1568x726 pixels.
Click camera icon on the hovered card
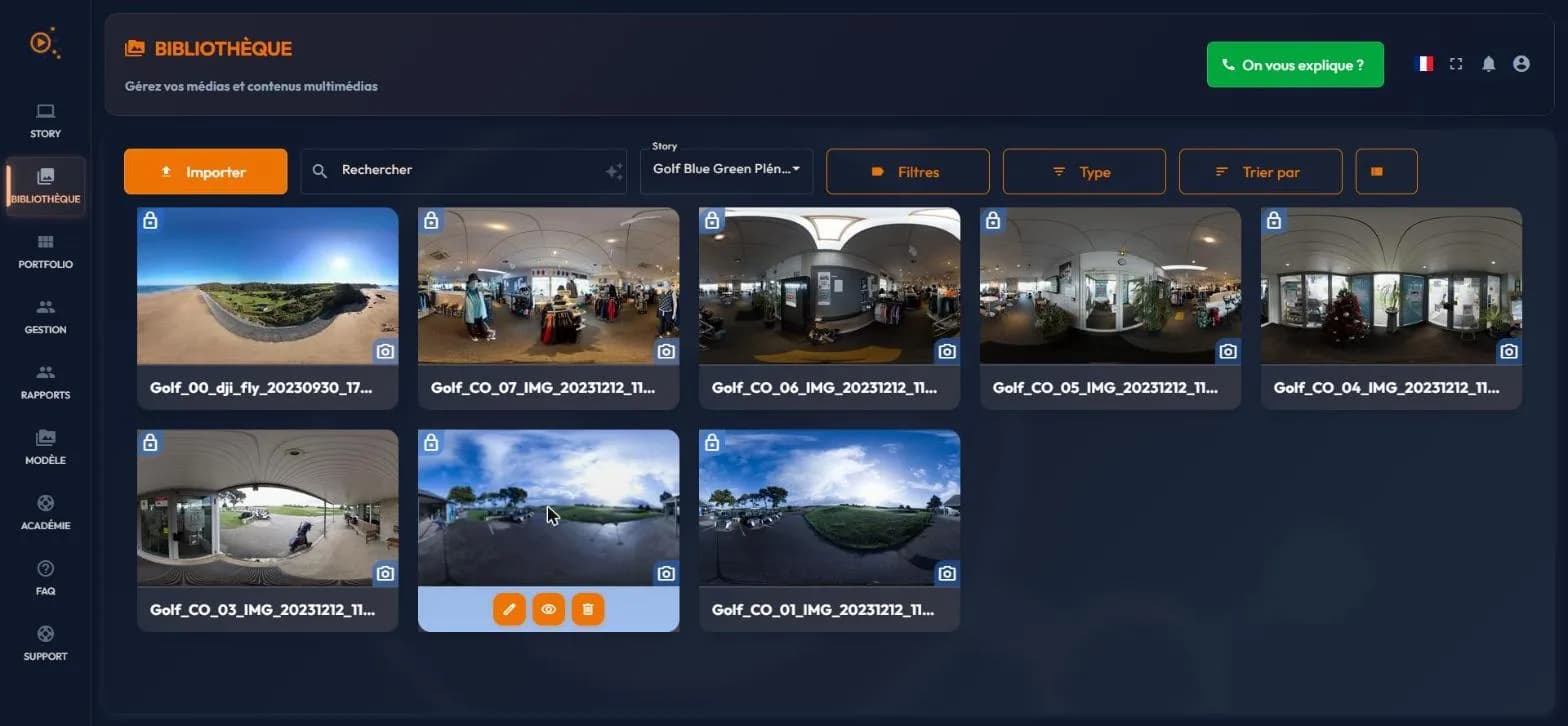(666, 573)
